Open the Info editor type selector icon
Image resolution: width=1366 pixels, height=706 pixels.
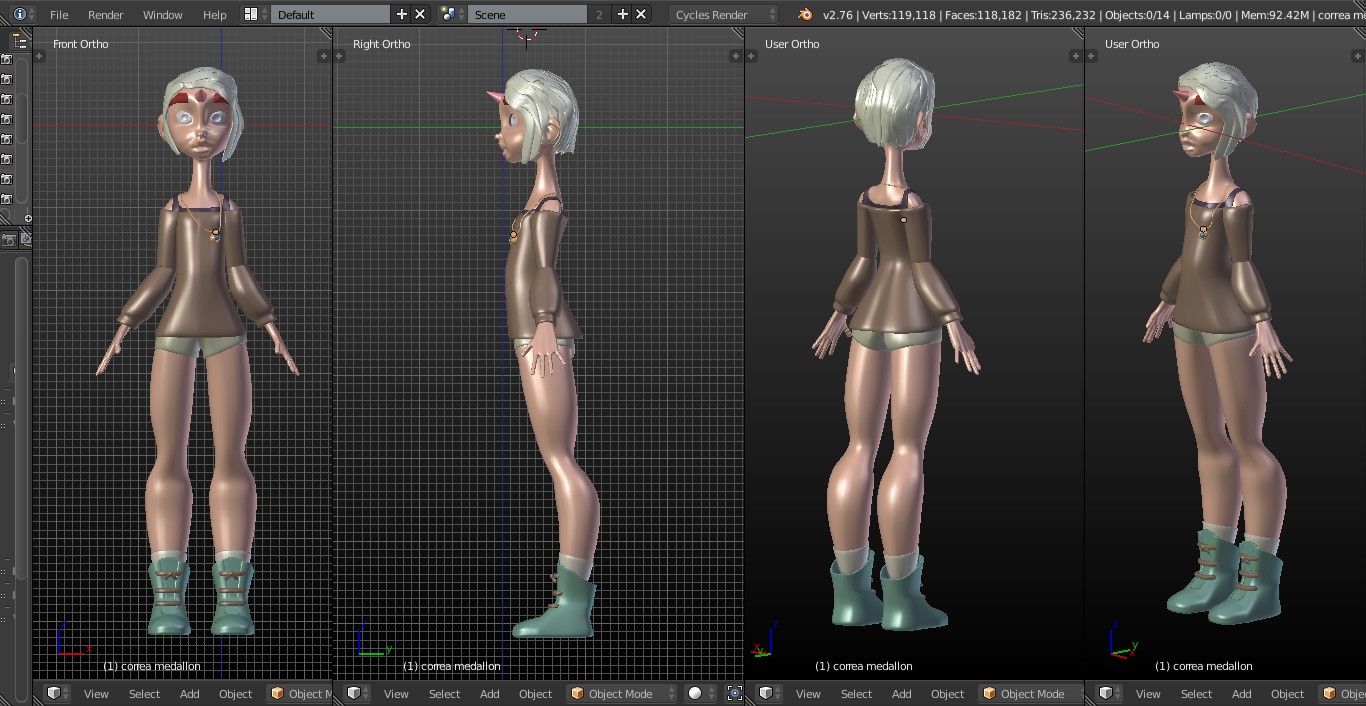pos(19,14)
